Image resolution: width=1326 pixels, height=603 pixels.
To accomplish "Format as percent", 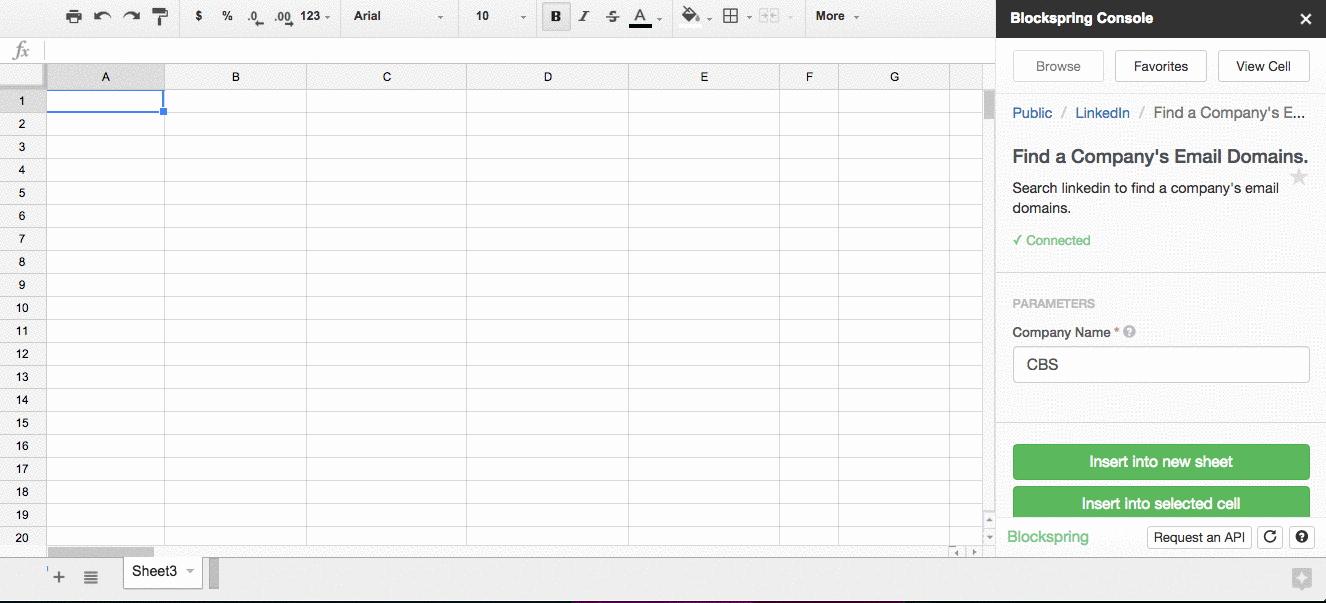I will (x=227, y=16).
